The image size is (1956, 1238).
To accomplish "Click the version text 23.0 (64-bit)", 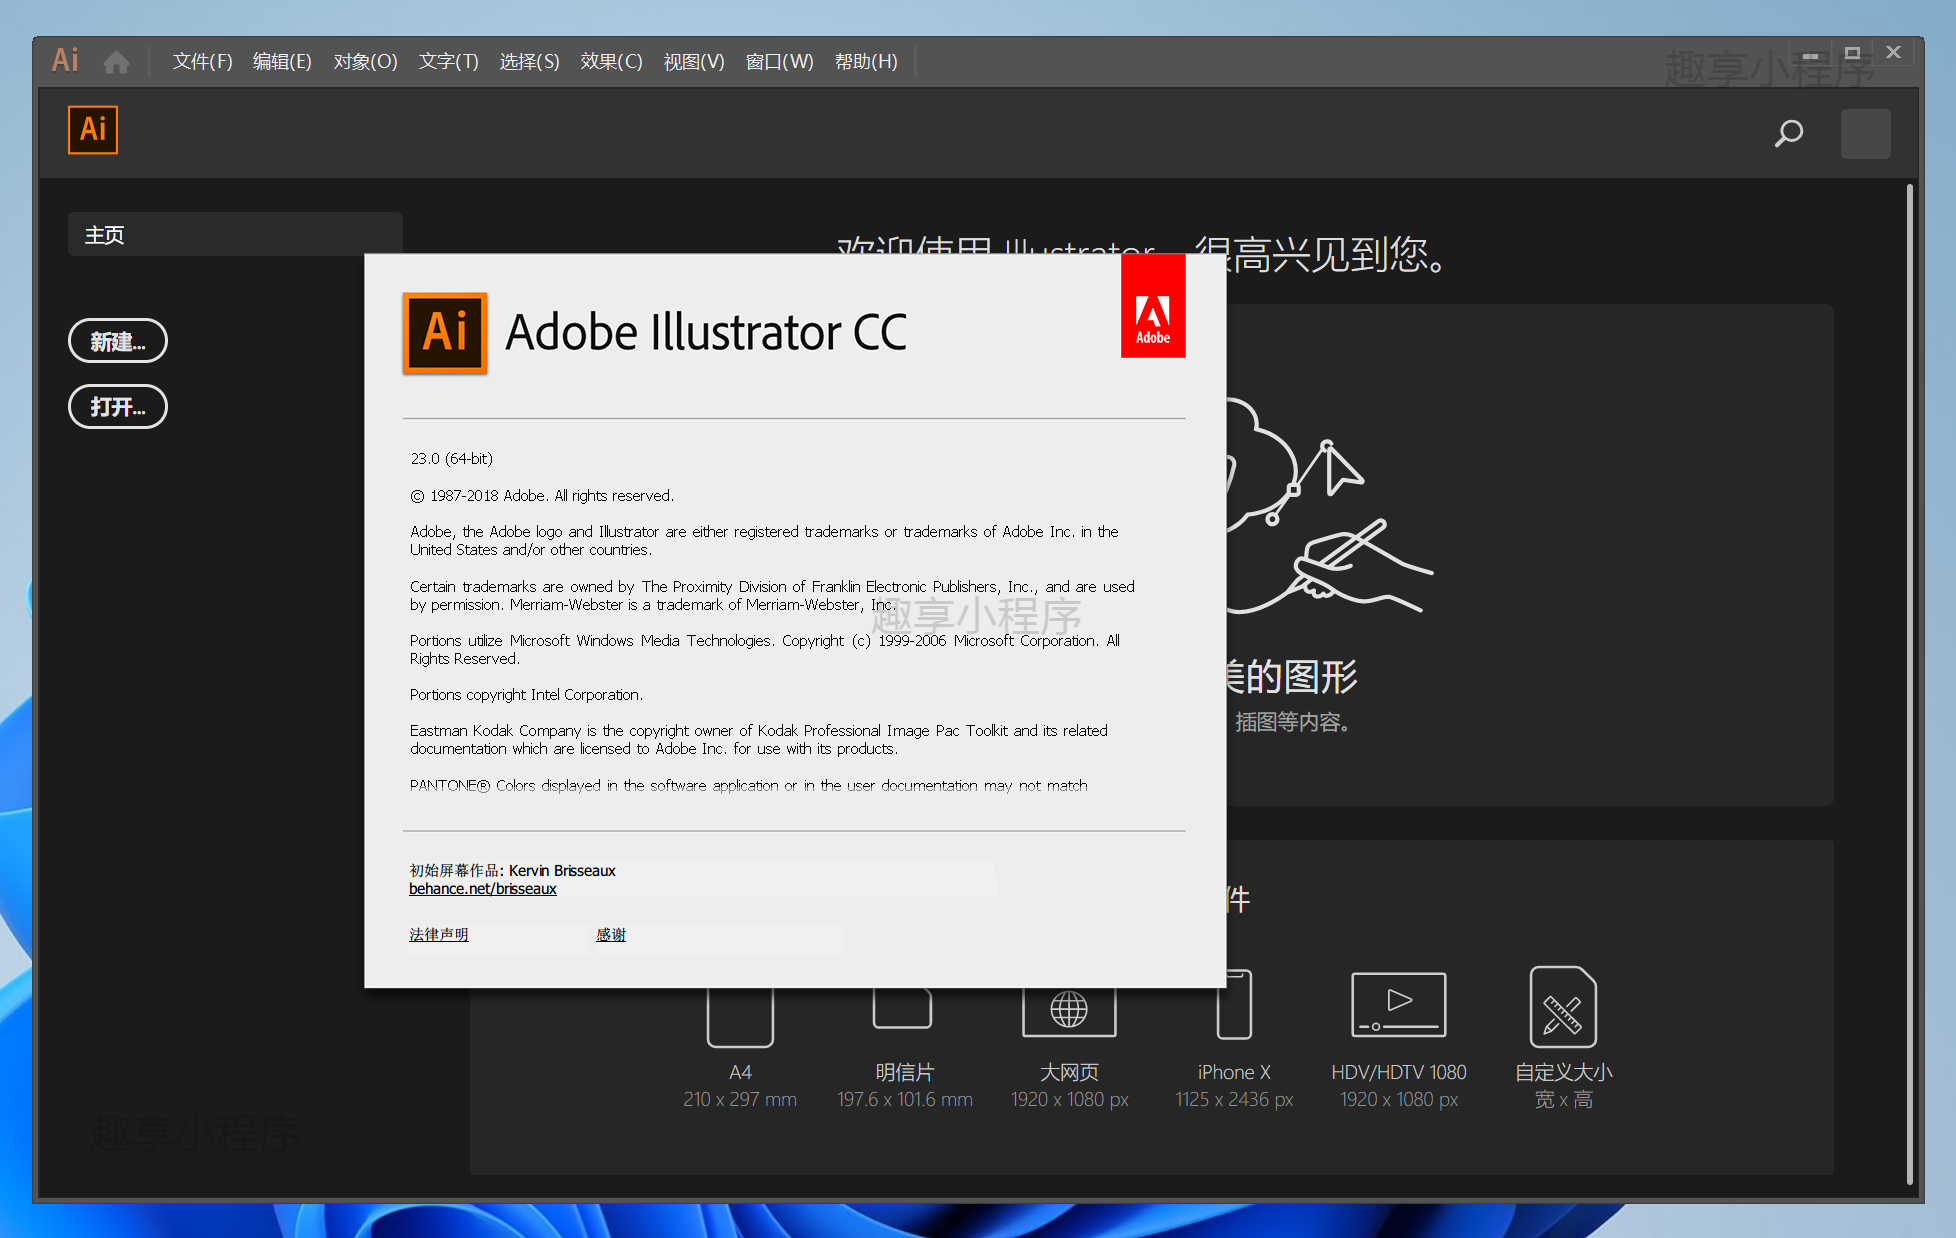I will [x=451, y=459].
